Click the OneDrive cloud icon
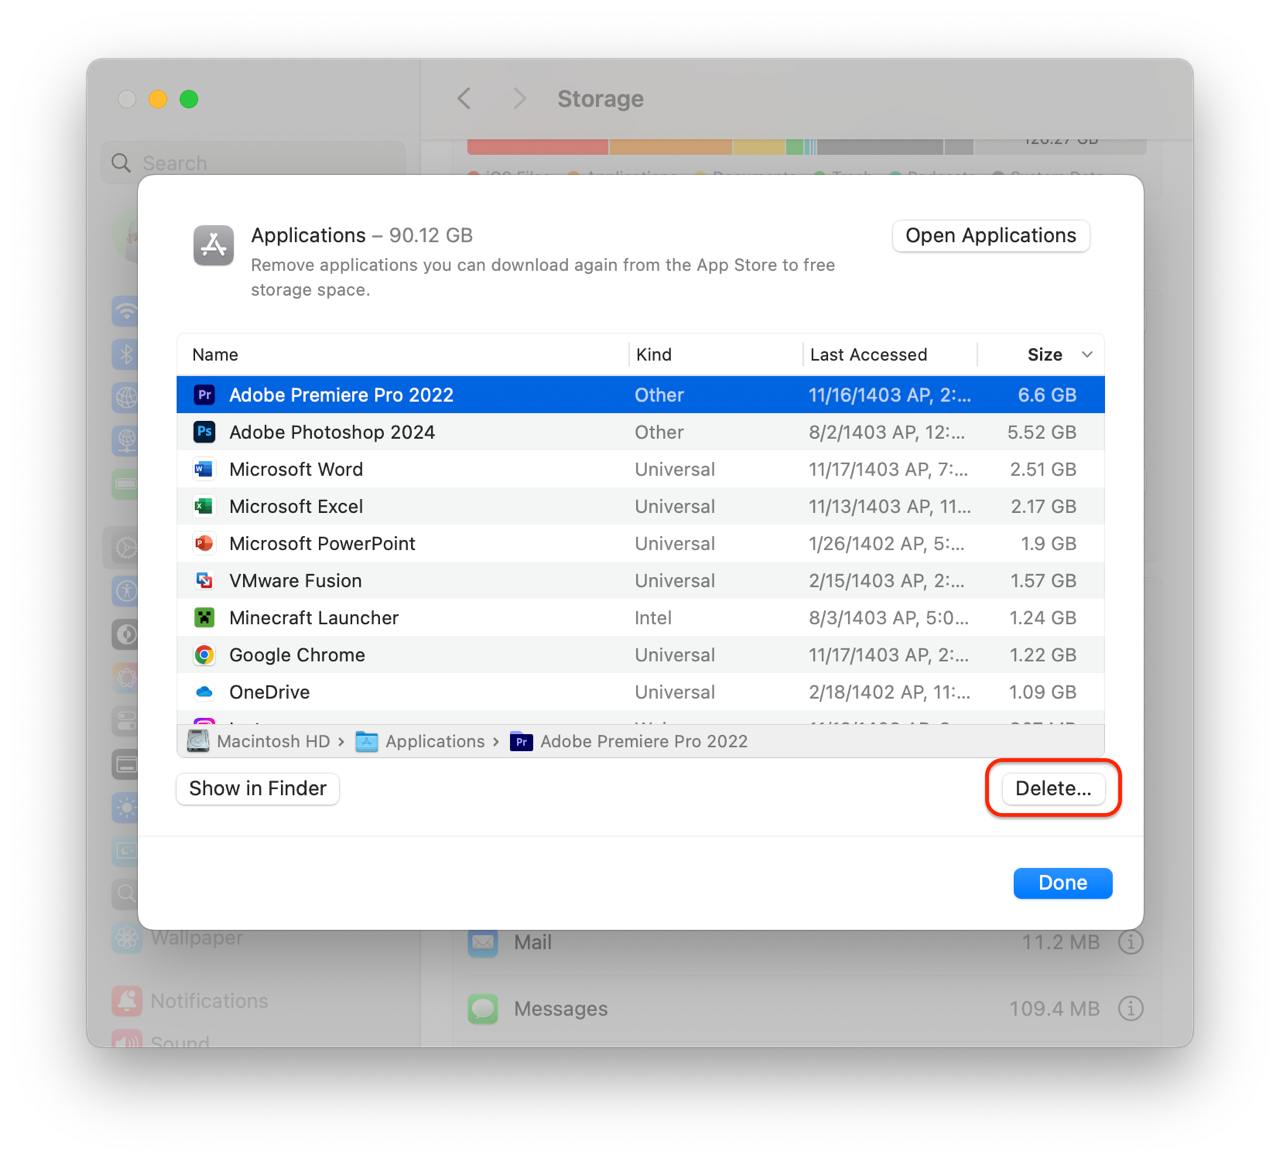This screenshot has width=1280, height=1162. pyautogui.click(x=204, y=692)
